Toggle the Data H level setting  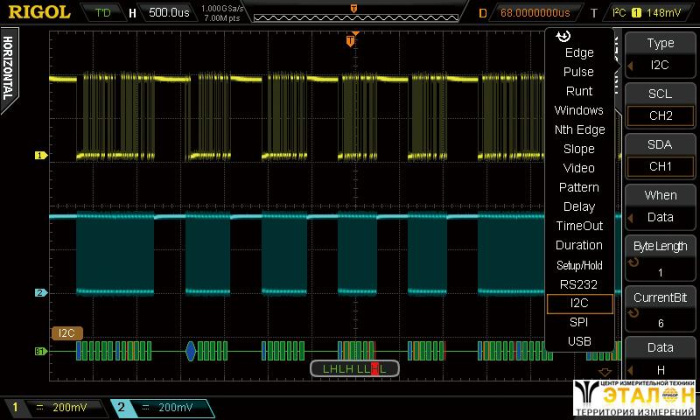[660, 361]
